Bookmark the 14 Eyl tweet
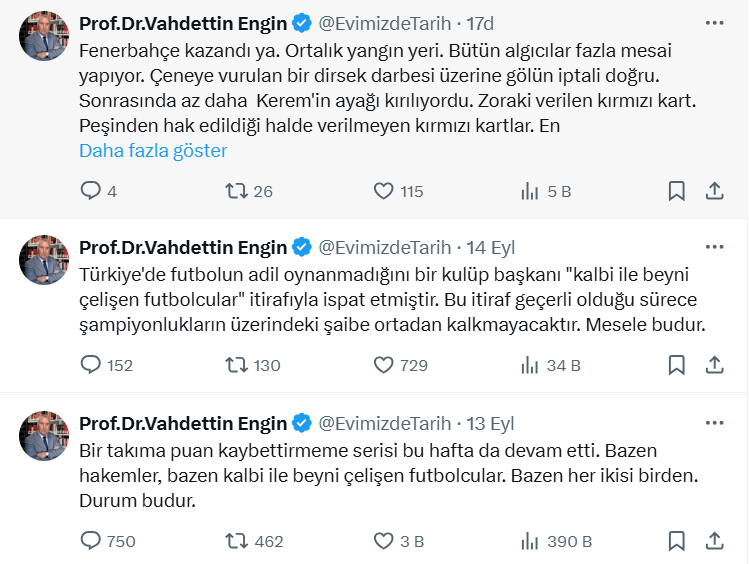 677,365
